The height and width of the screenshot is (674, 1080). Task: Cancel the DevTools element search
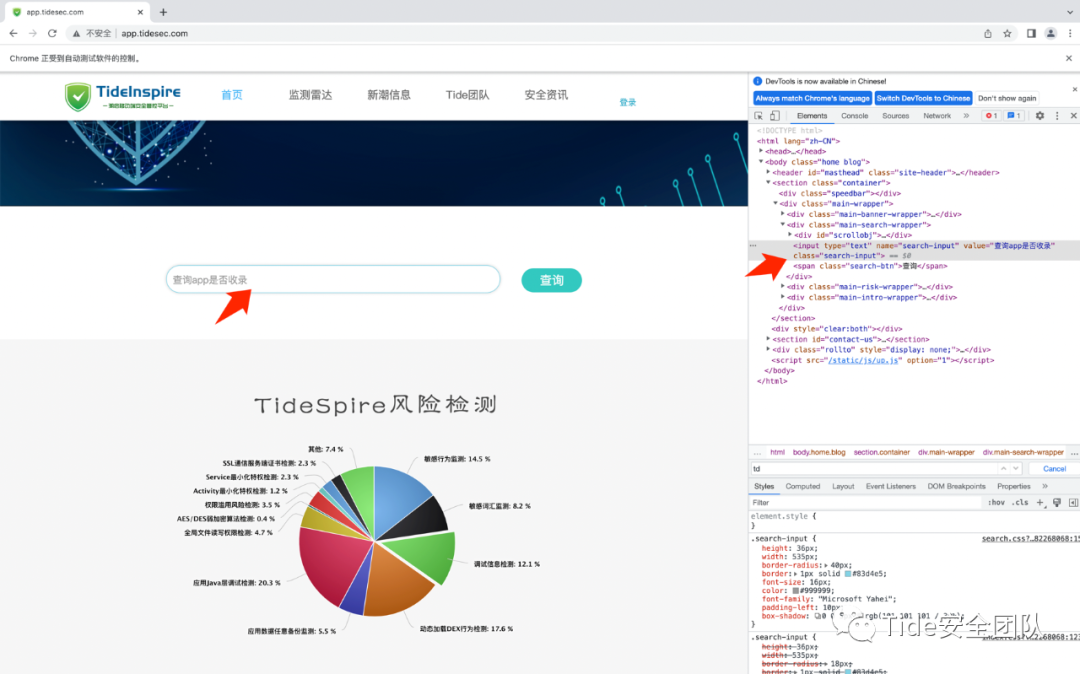pyautogui.click(x=1054, y=468)
